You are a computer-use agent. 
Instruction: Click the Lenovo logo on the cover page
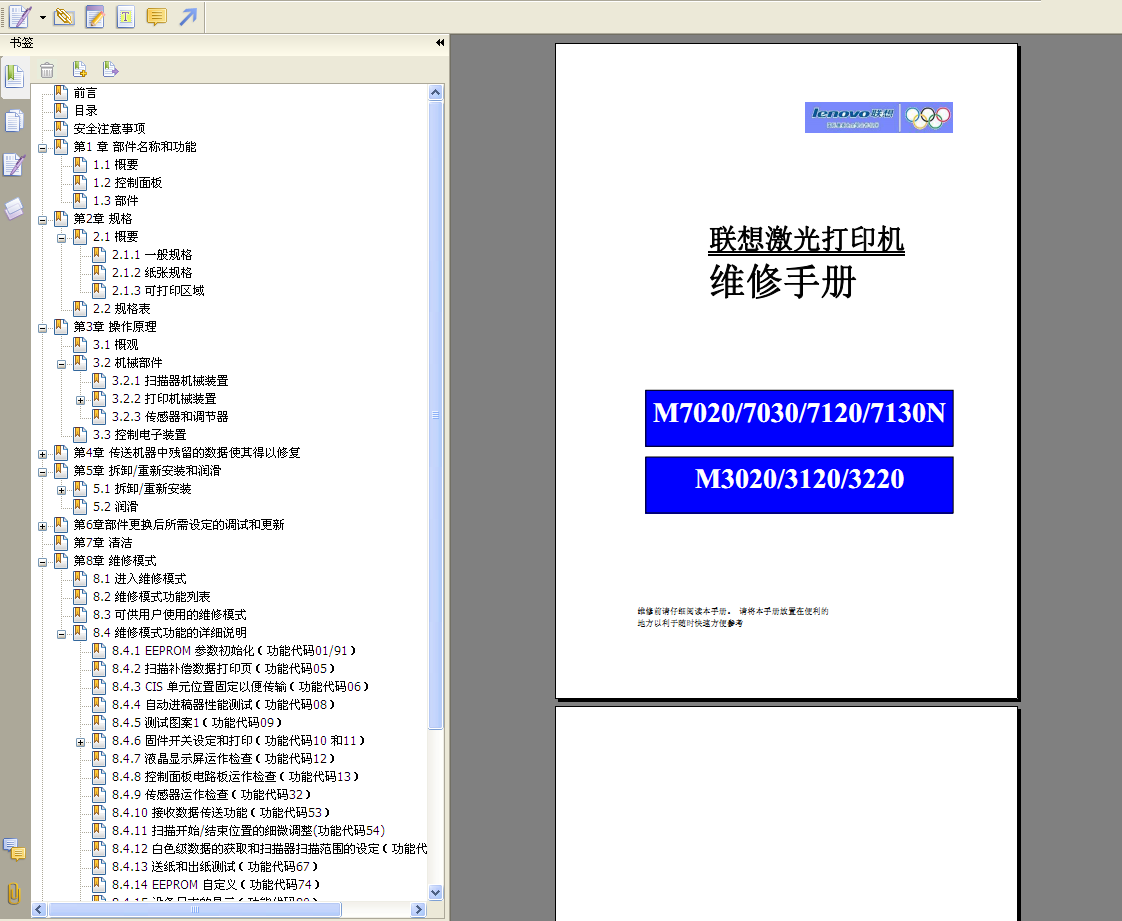[879, 117]
